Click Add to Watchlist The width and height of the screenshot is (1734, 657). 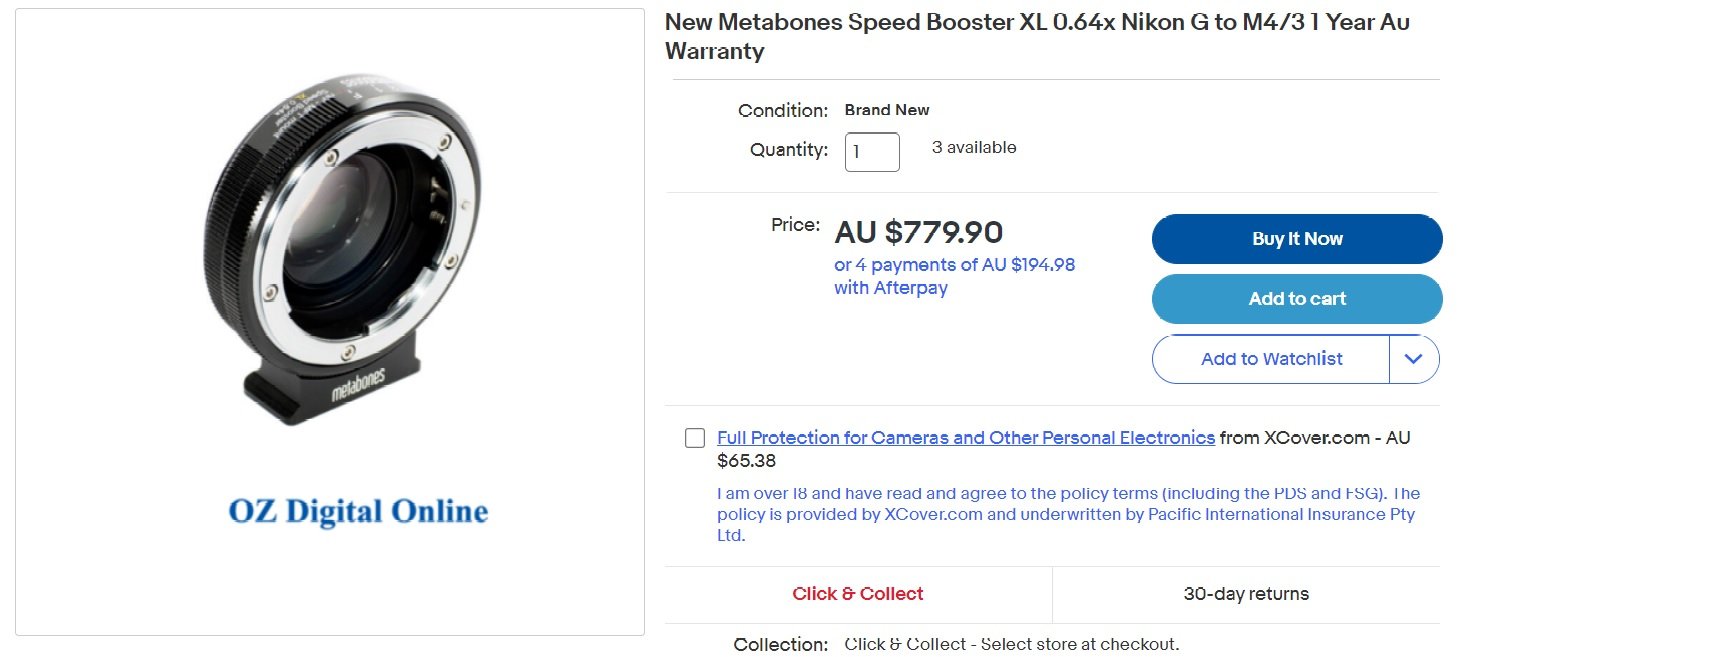(1271, 359)
